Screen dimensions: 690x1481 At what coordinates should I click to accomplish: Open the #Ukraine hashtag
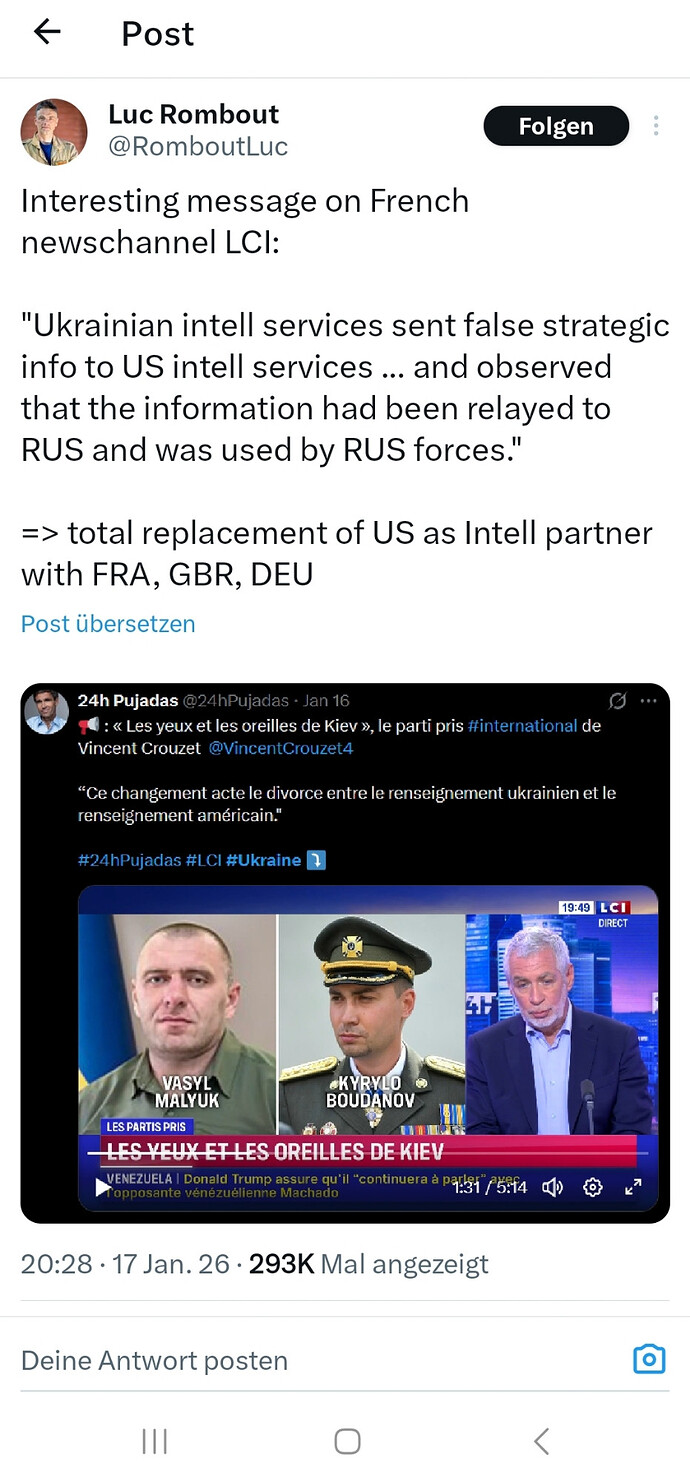click(x=263, y=860)
